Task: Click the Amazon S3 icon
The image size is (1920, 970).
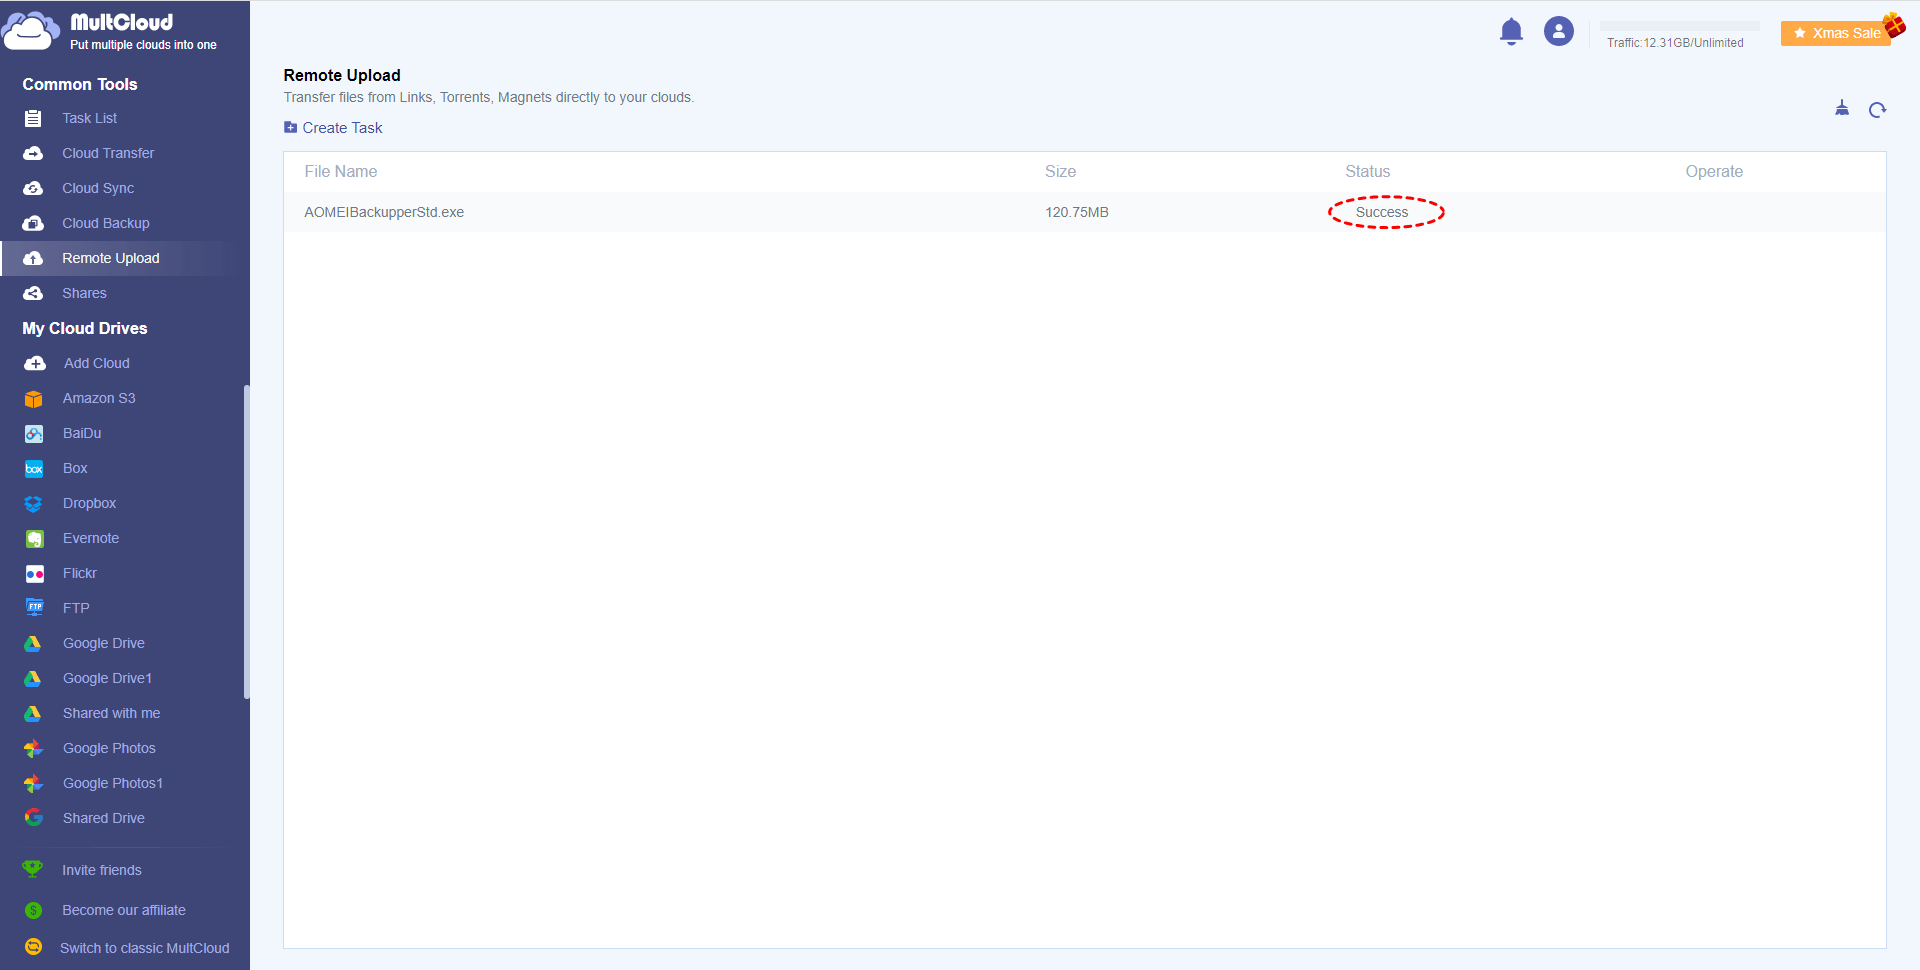Action: (x=34, y=399)
